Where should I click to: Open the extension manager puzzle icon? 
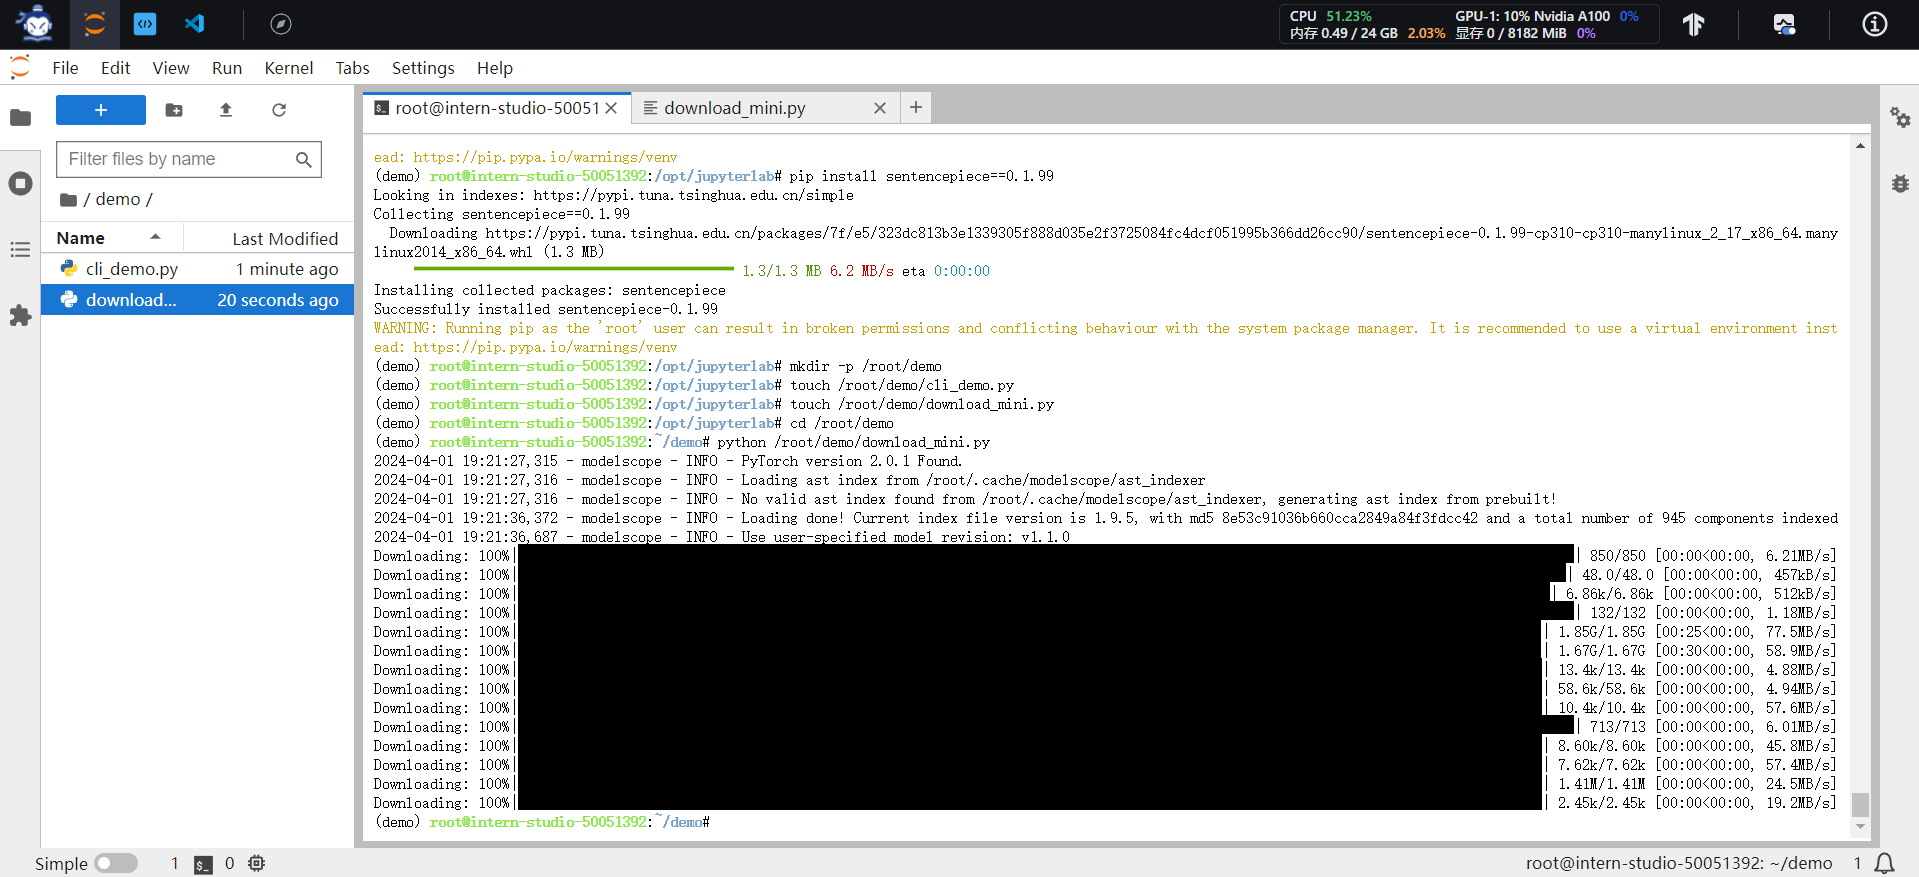point(20,316)
